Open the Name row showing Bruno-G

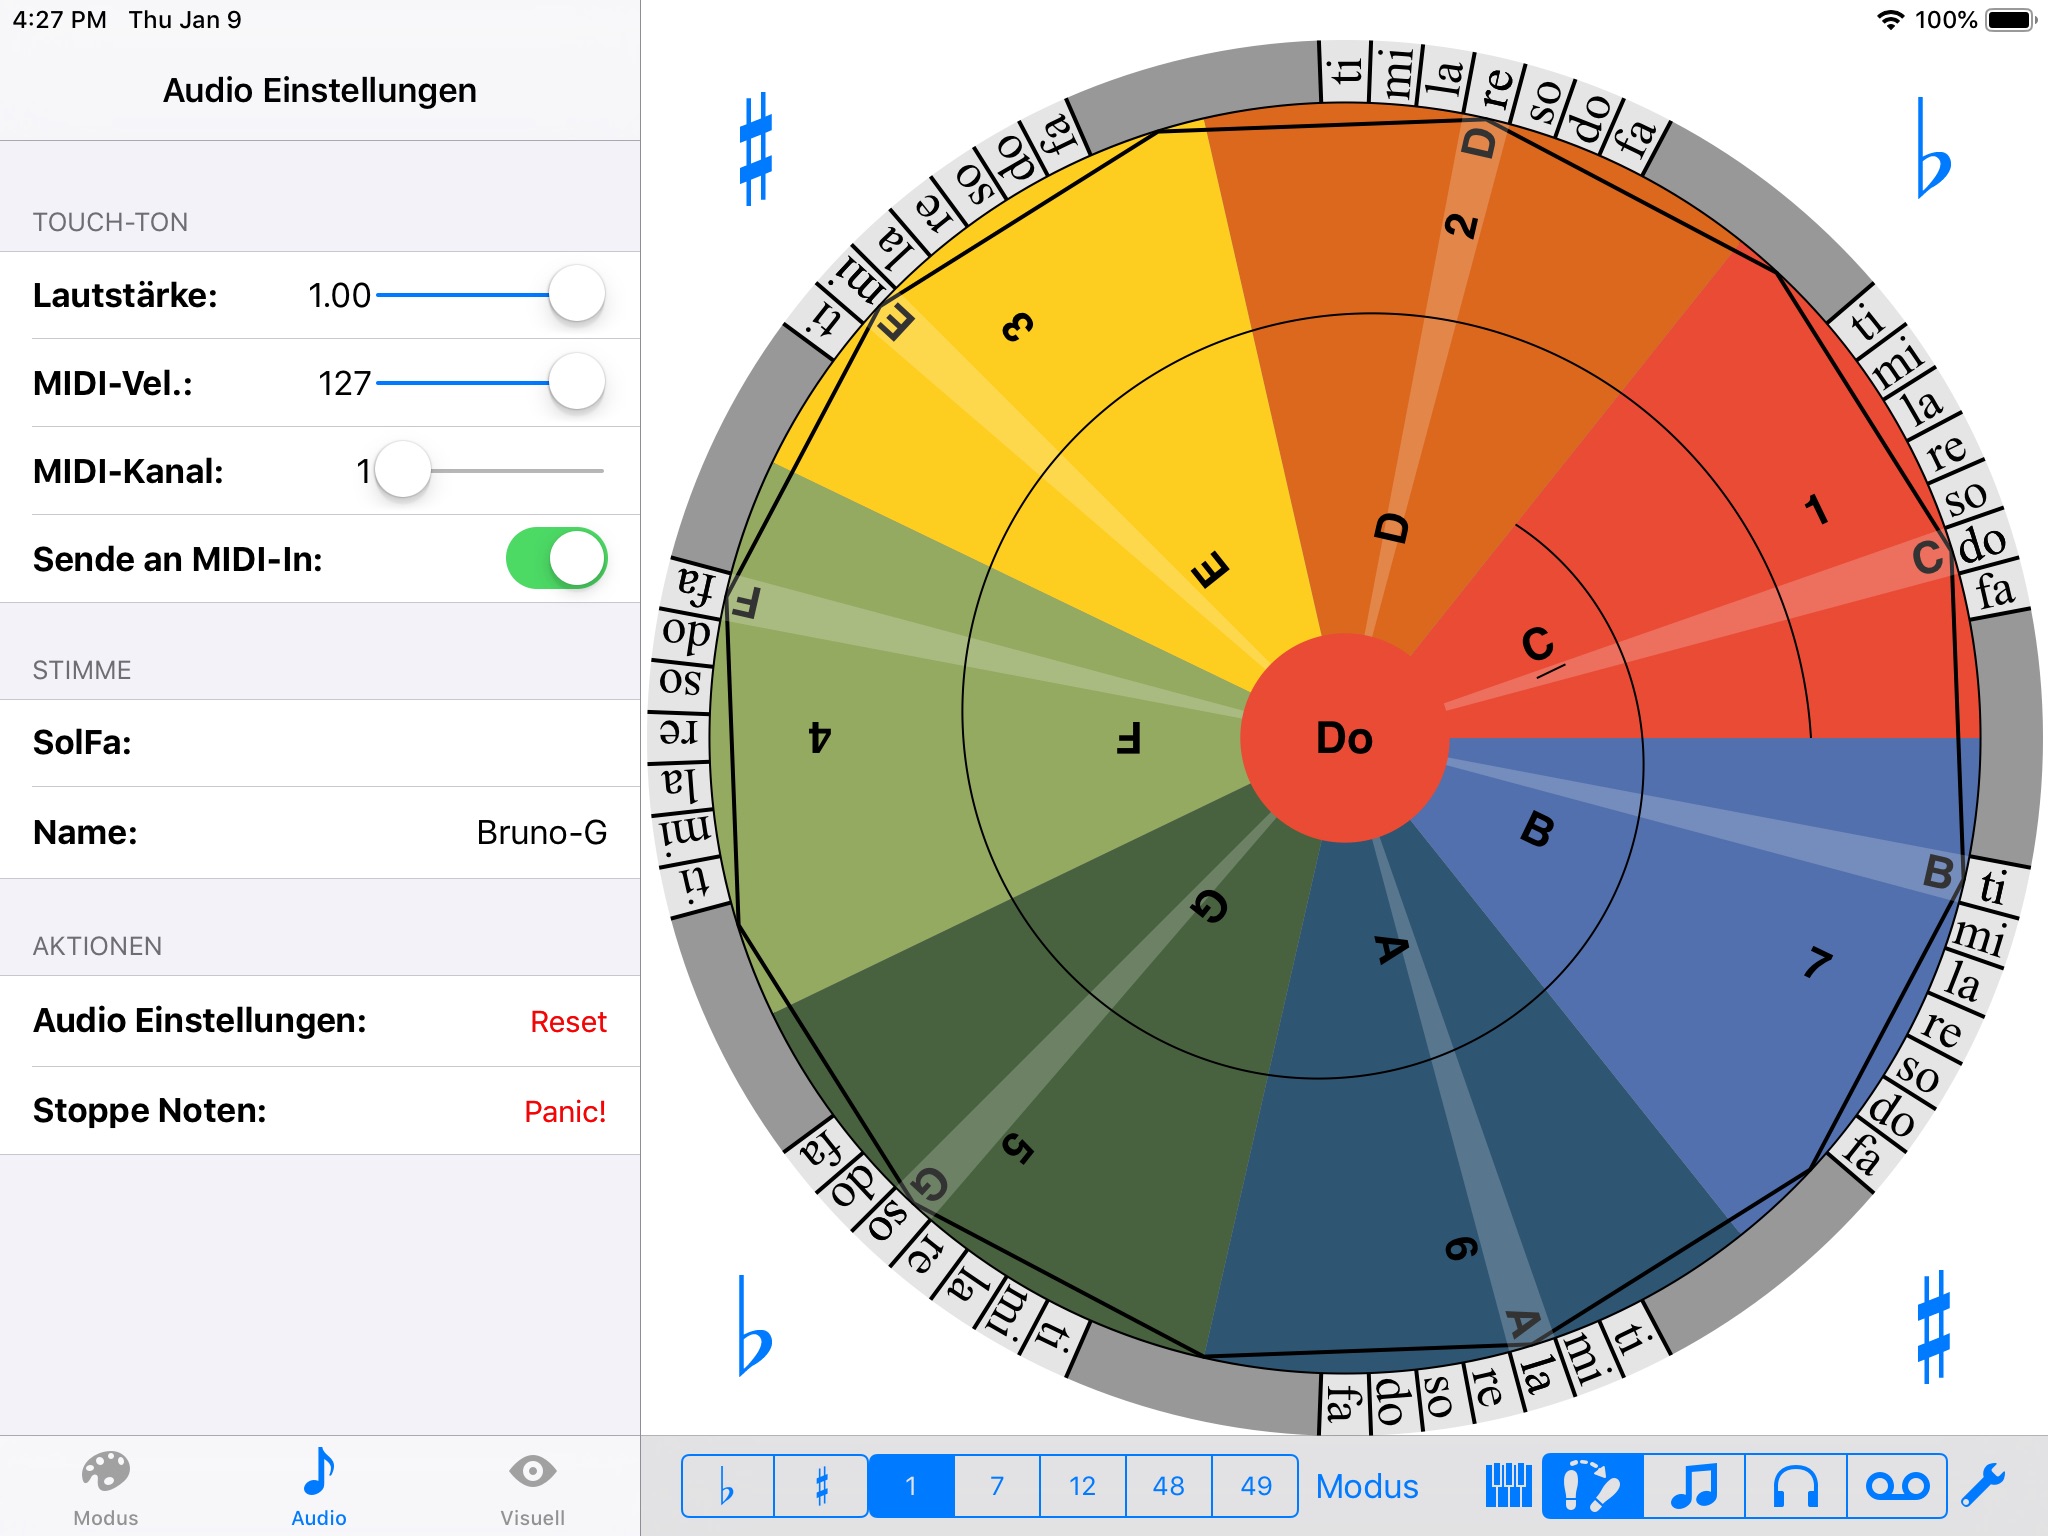[320, 832]
